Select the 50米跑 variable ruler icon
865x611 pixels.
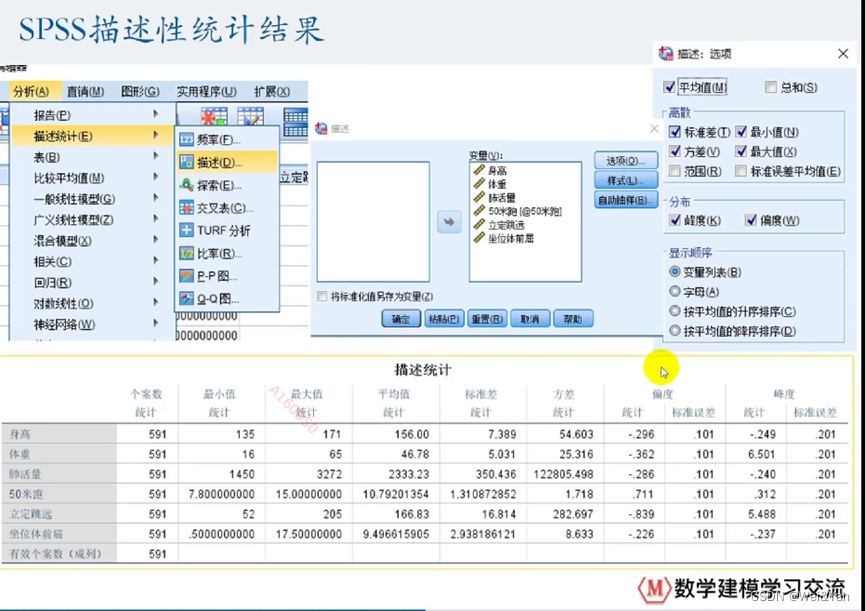coord(479,211)
